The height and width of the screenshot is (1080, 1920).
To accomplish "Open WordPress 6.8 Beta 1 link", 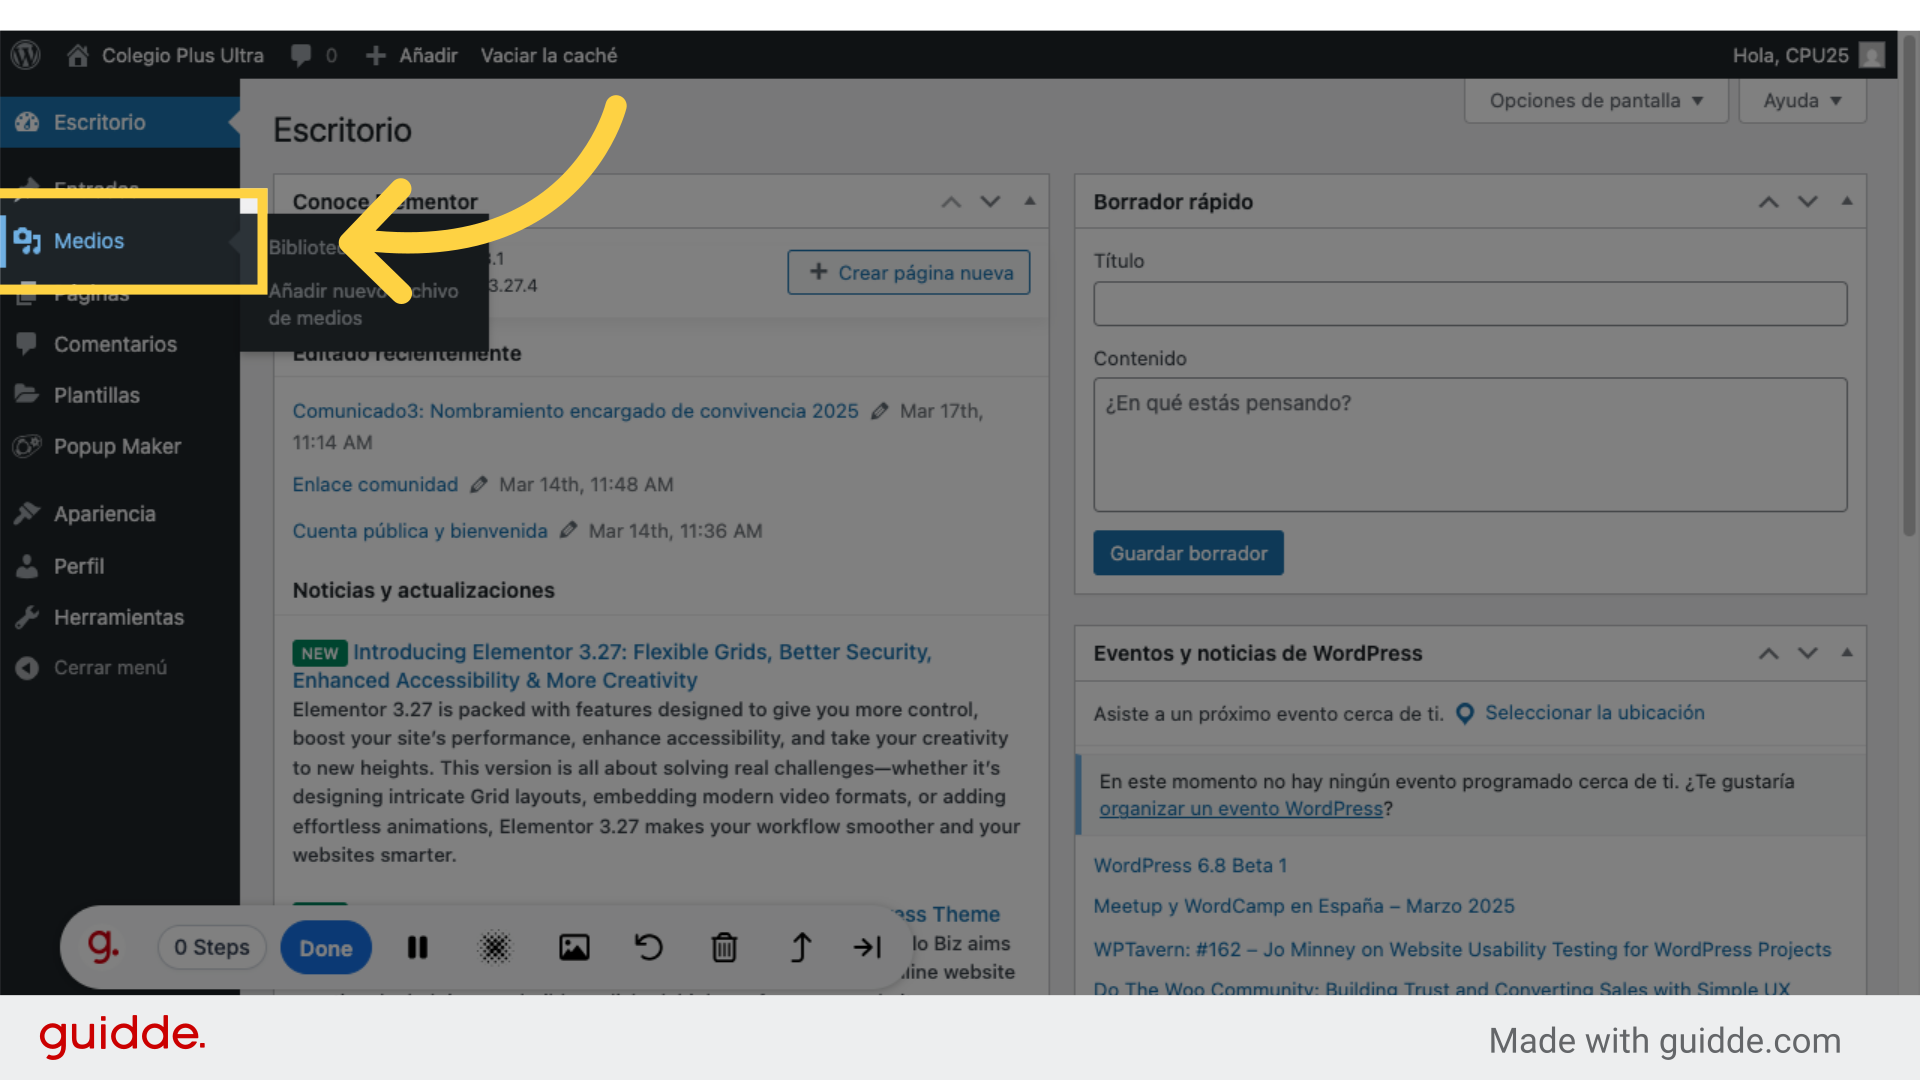I will (x=1190, y=865).
